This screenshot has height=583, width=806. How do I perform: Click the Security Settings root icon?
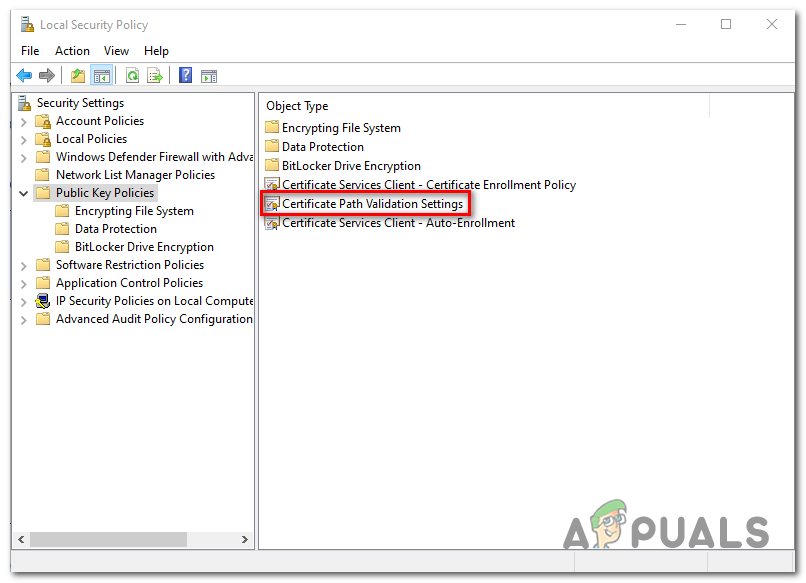click(25, 103)
